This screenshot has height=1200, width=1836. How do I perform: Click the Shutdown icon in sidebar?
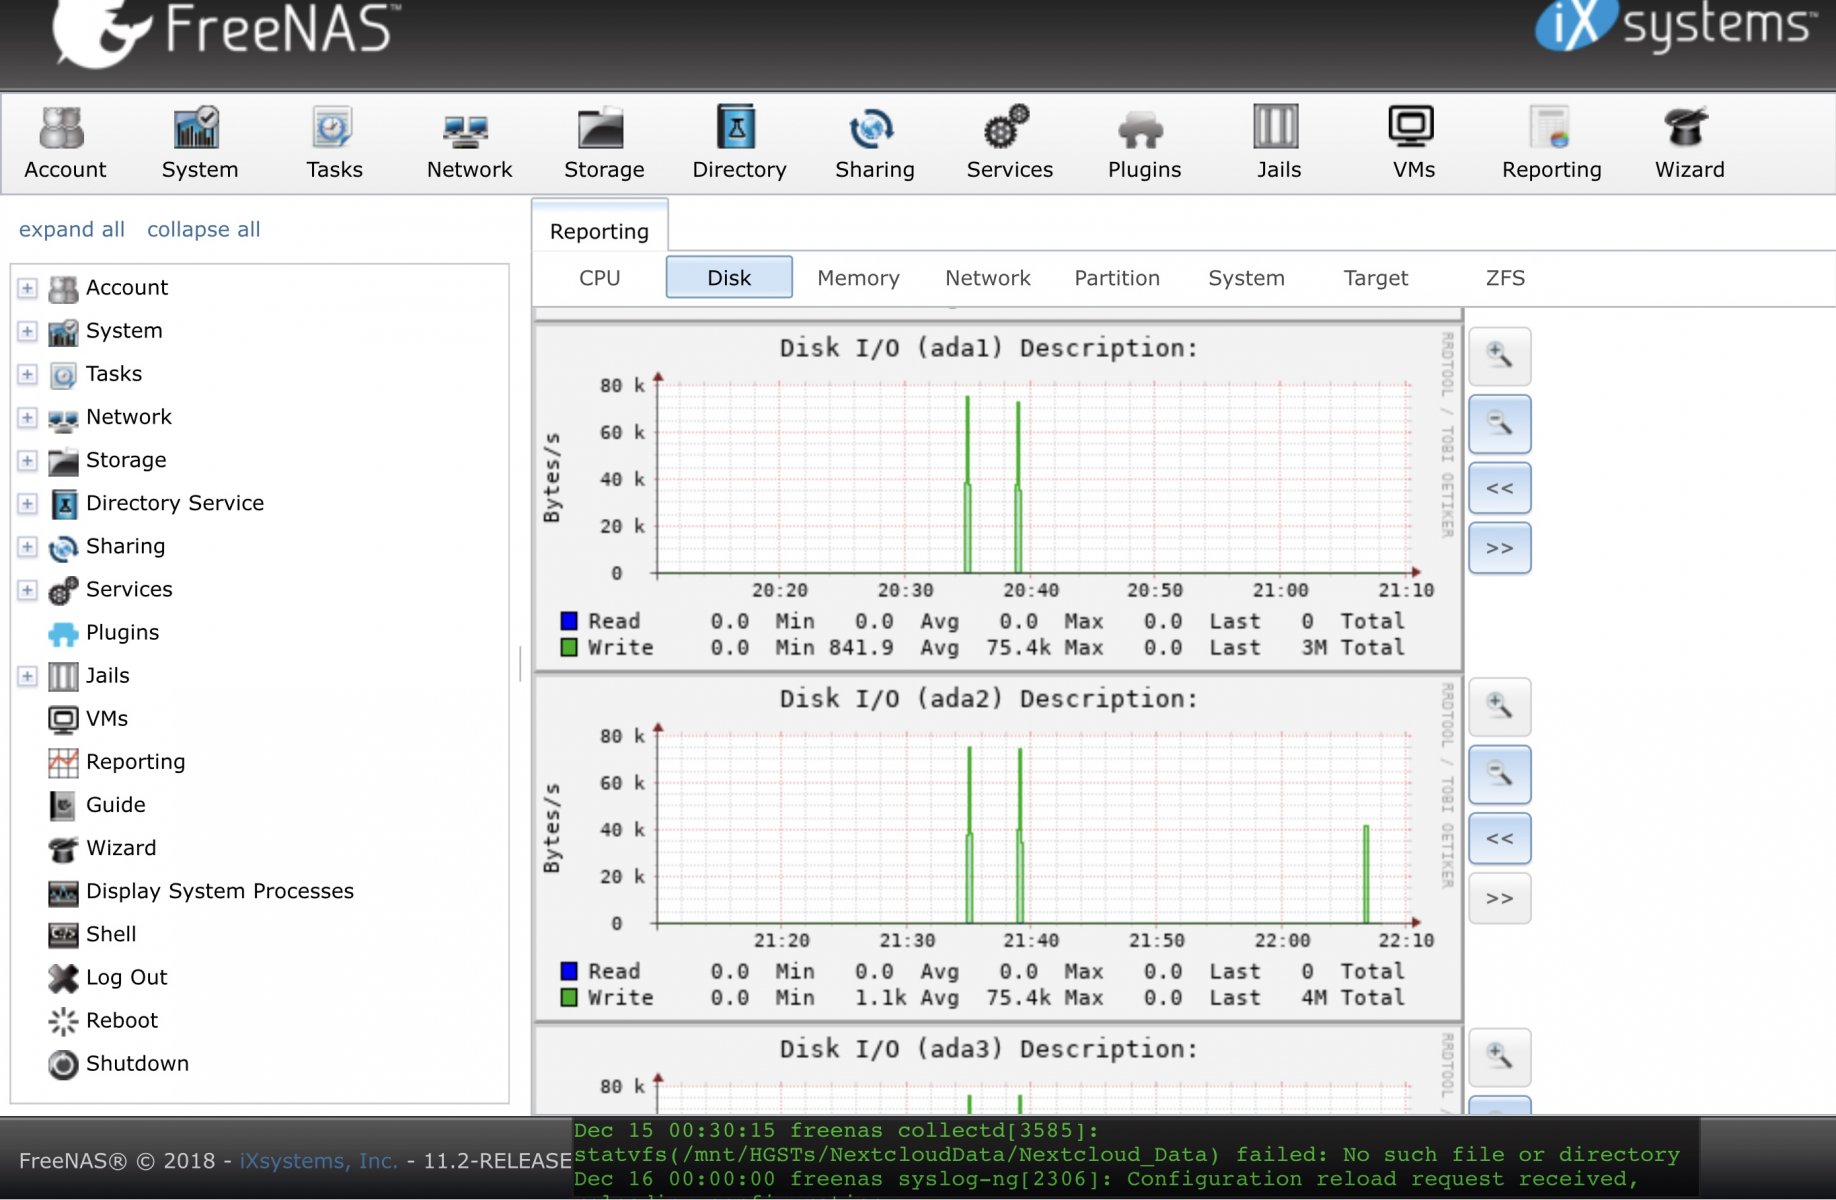[63, 1064]
